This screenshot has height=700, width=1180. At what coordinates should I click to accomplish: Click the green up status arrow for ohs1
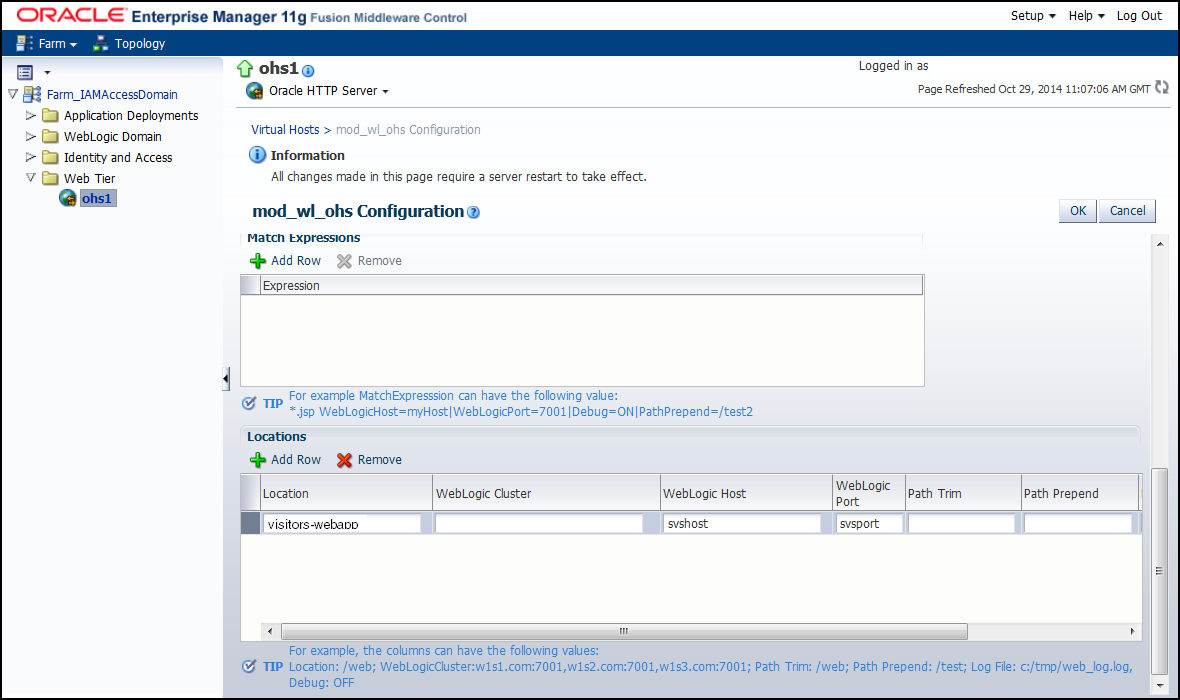pos(245,68)
